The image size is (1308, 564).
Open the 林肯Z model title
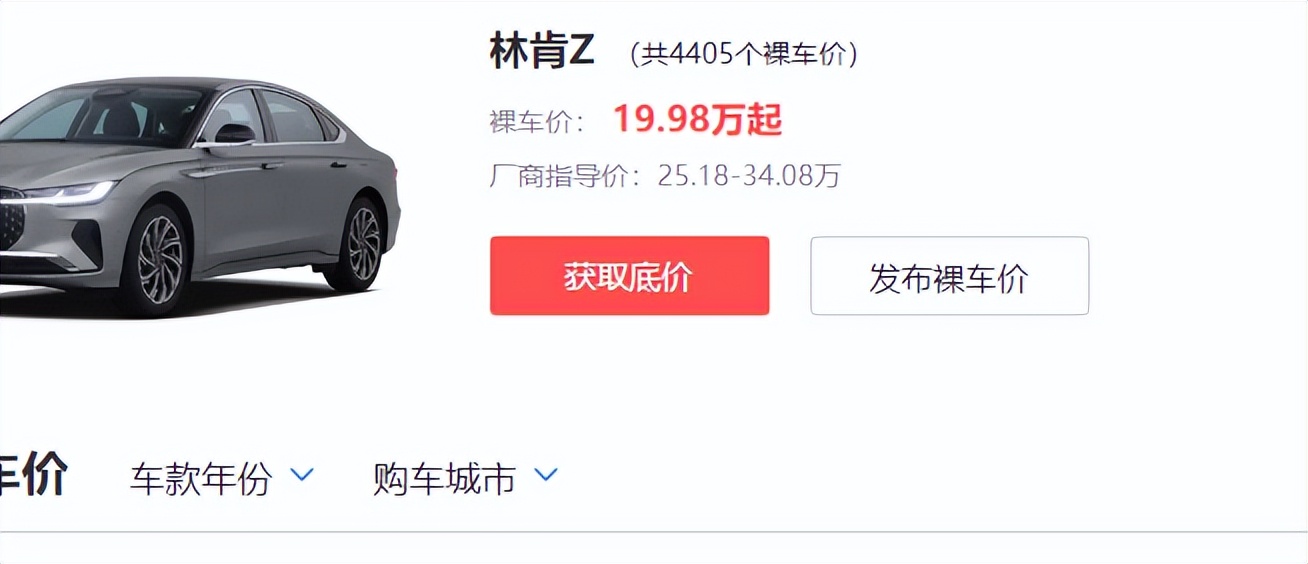pos(543,51)
